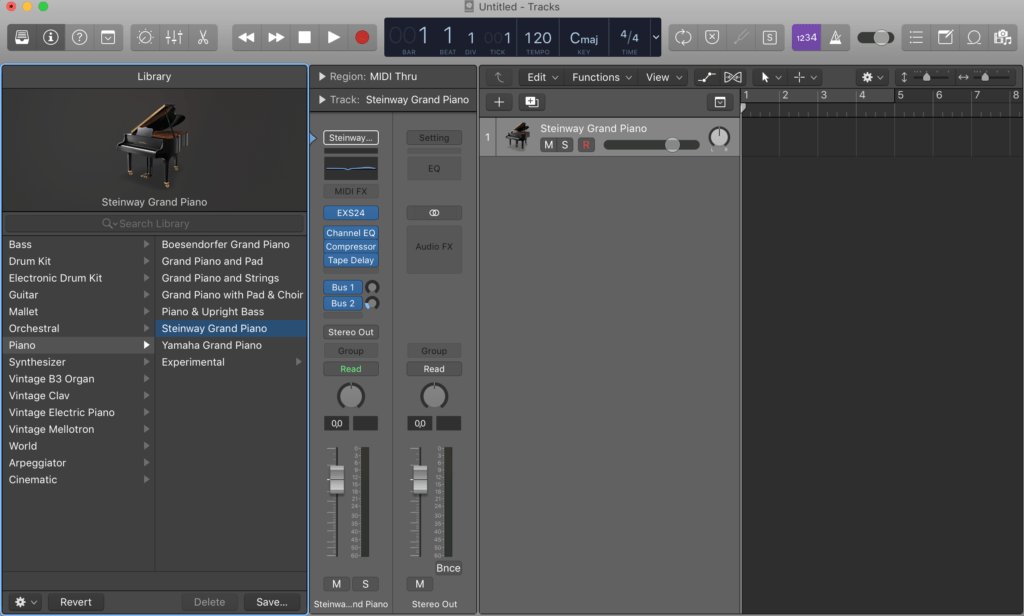Open the Note Pads icon
Viewport: 1024px width, 616px height.
pos(945,37)
